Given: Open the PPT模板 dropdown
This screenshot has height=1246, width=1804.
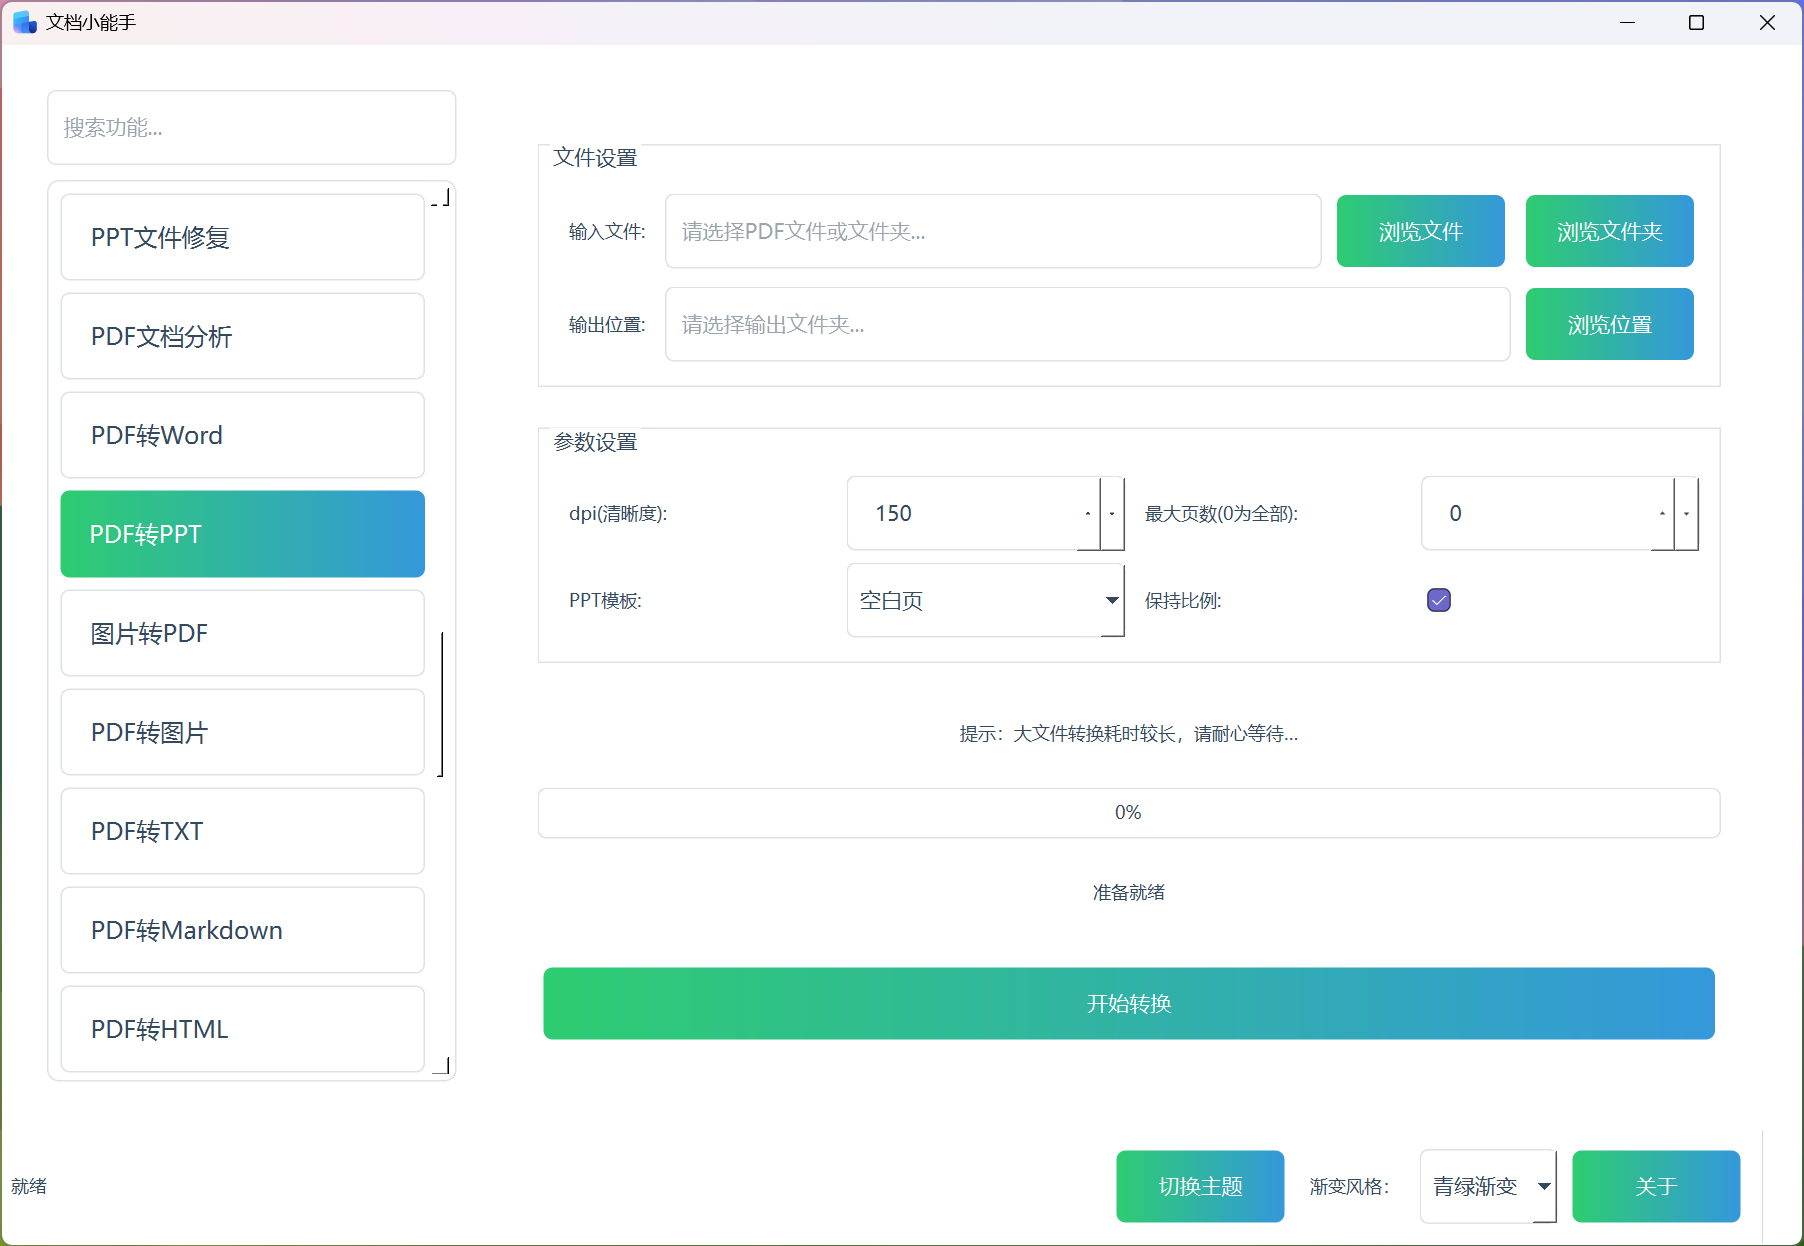Looking at the screenshot, I should pos(985,600).
